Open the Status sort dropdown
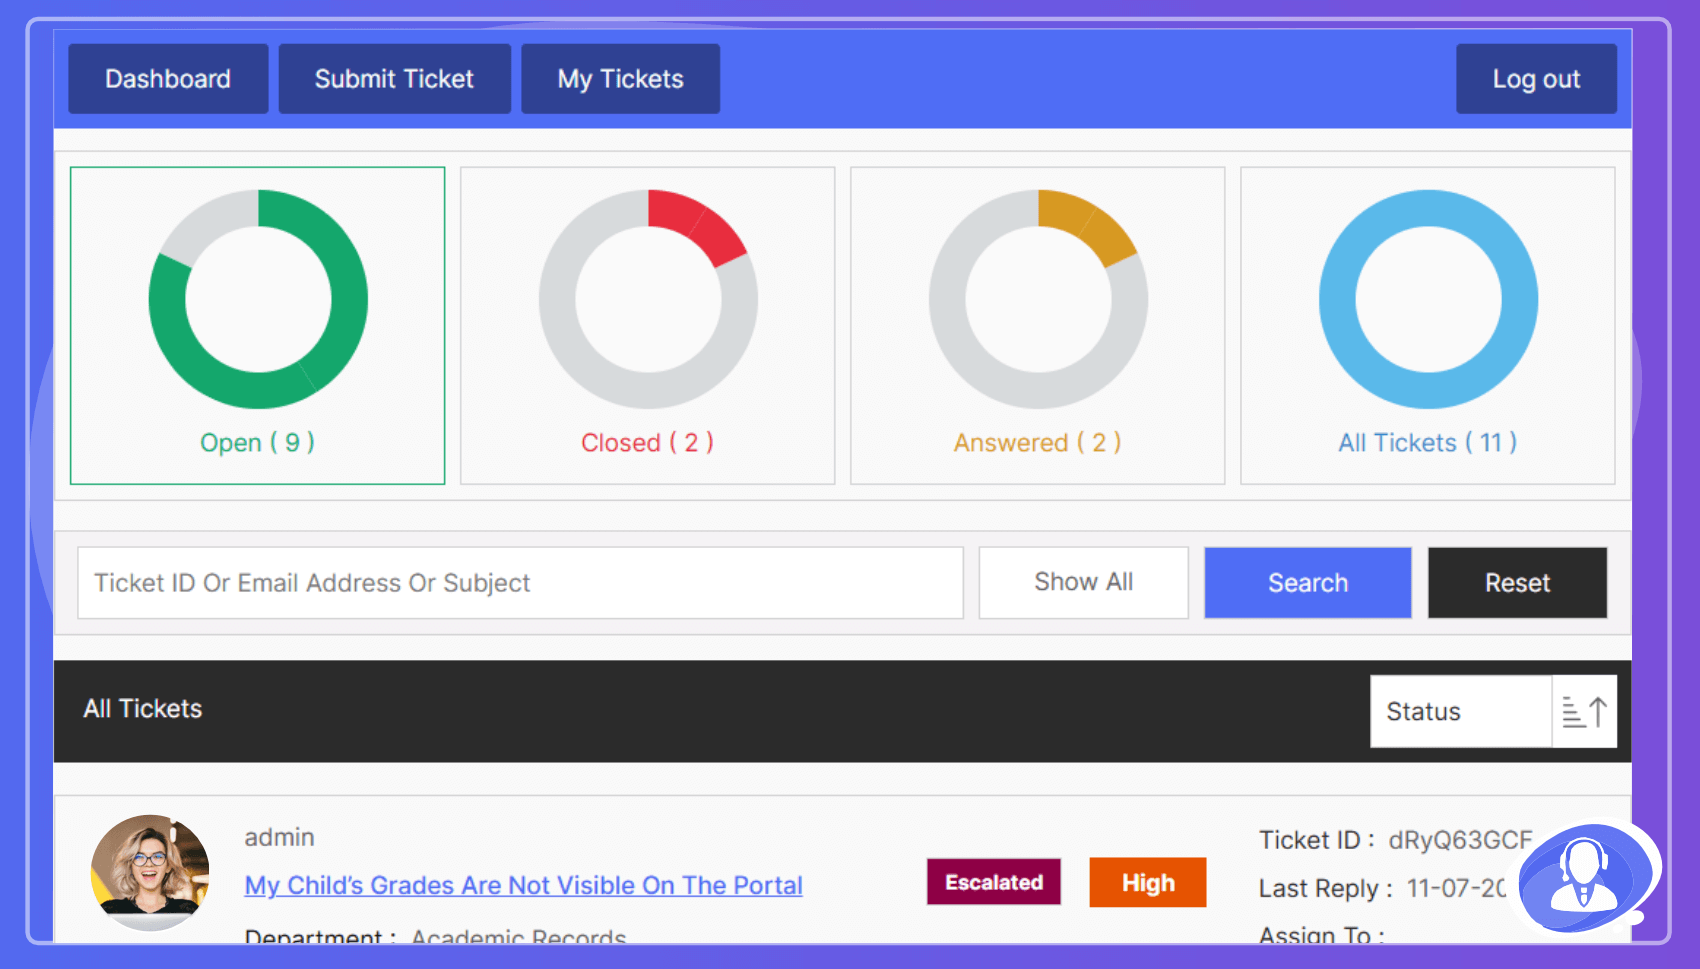This screenshot has height=969, width=1700. pyautogui.click(x=1461, y=712)
